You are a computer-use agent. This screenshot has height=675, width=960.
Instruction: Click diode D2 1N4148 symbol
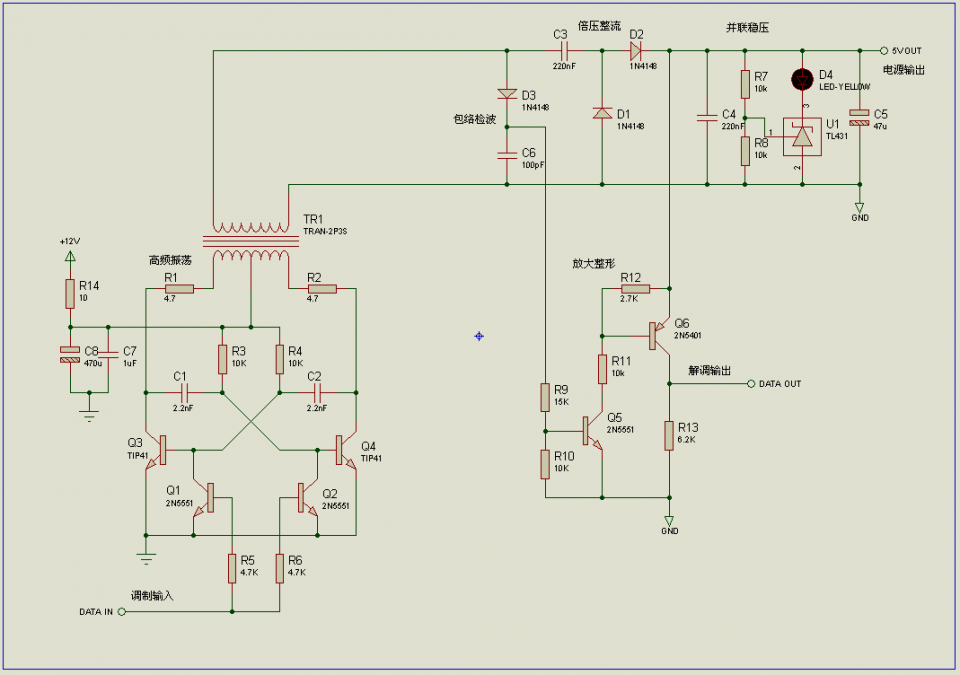tap(635, 50)
